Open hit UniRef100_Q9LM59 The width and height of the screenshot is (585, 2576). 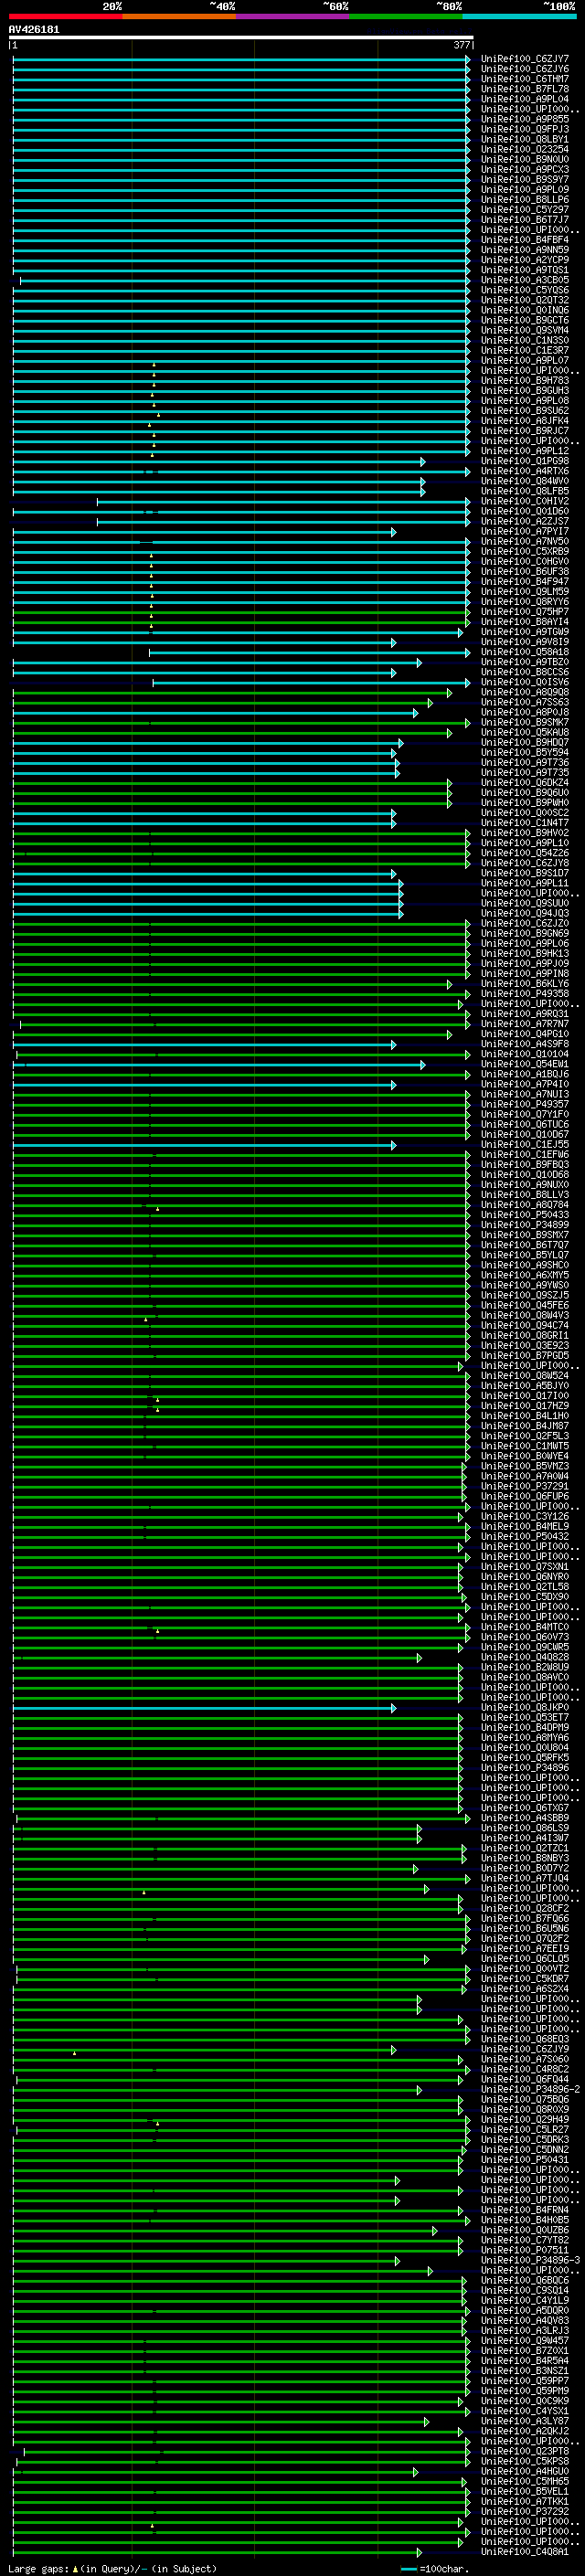(x=524, y=591)
